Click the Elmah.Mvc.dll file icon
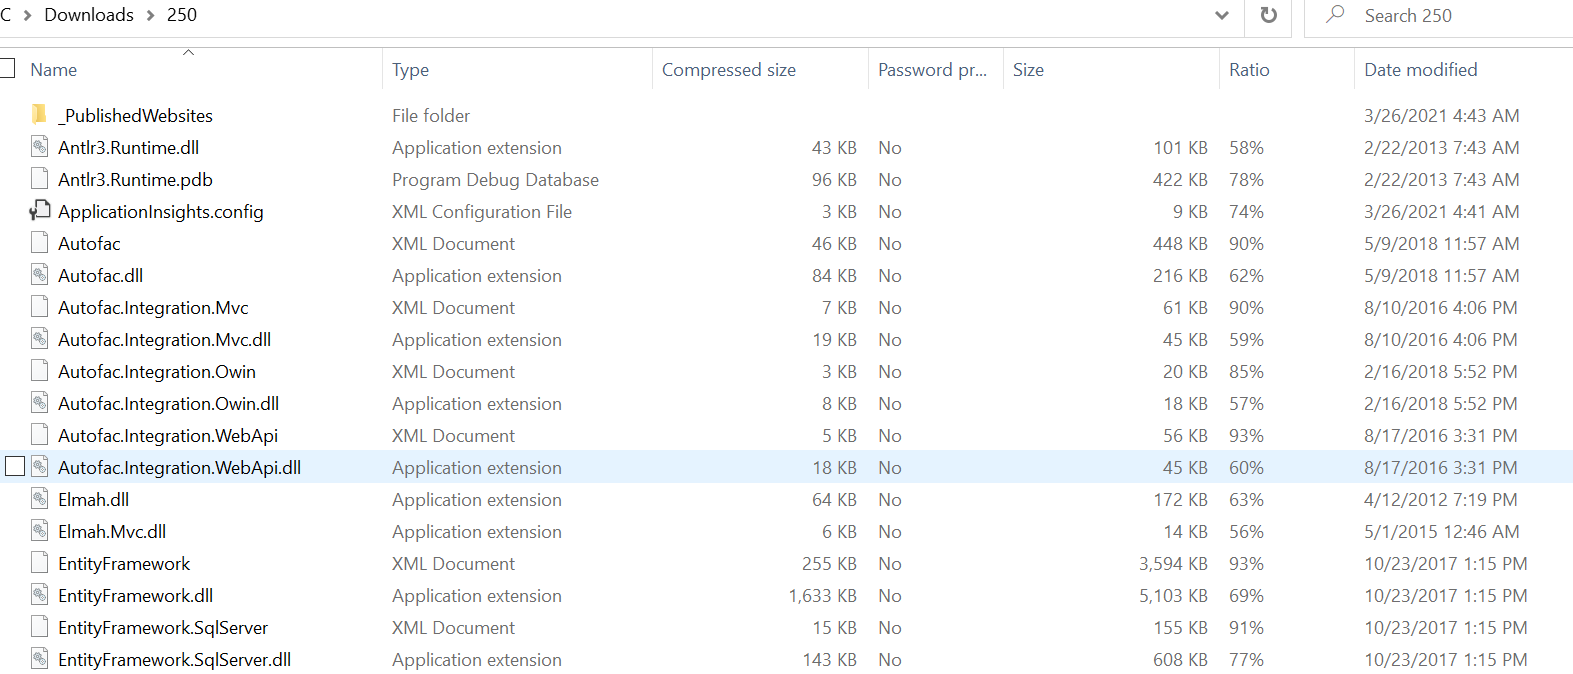 point(39,531)
